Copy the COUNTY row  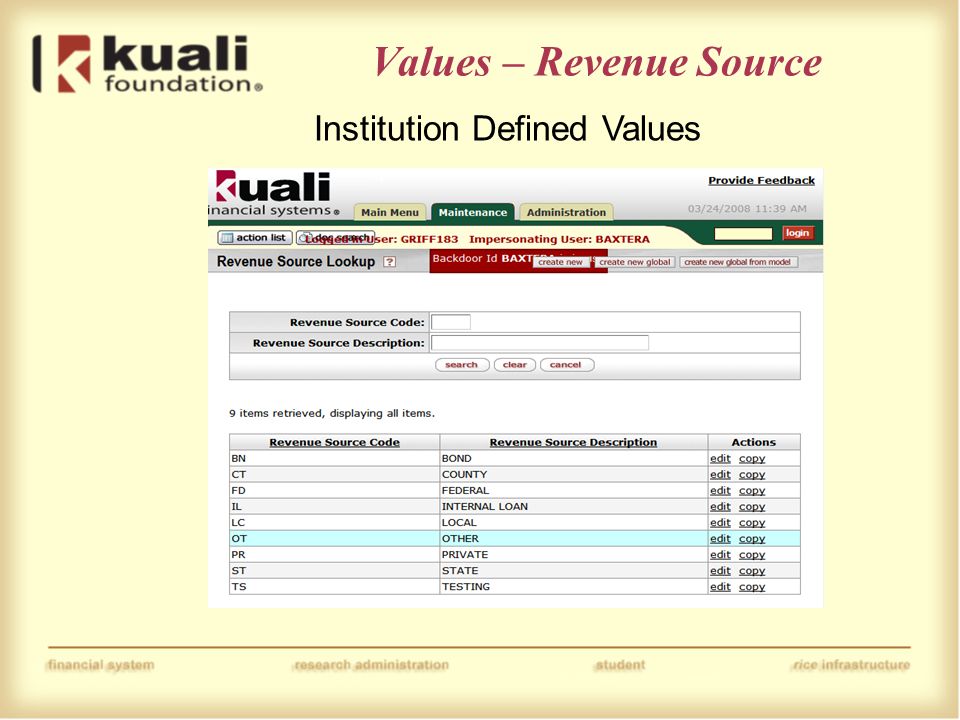click(x=752, y=474)
